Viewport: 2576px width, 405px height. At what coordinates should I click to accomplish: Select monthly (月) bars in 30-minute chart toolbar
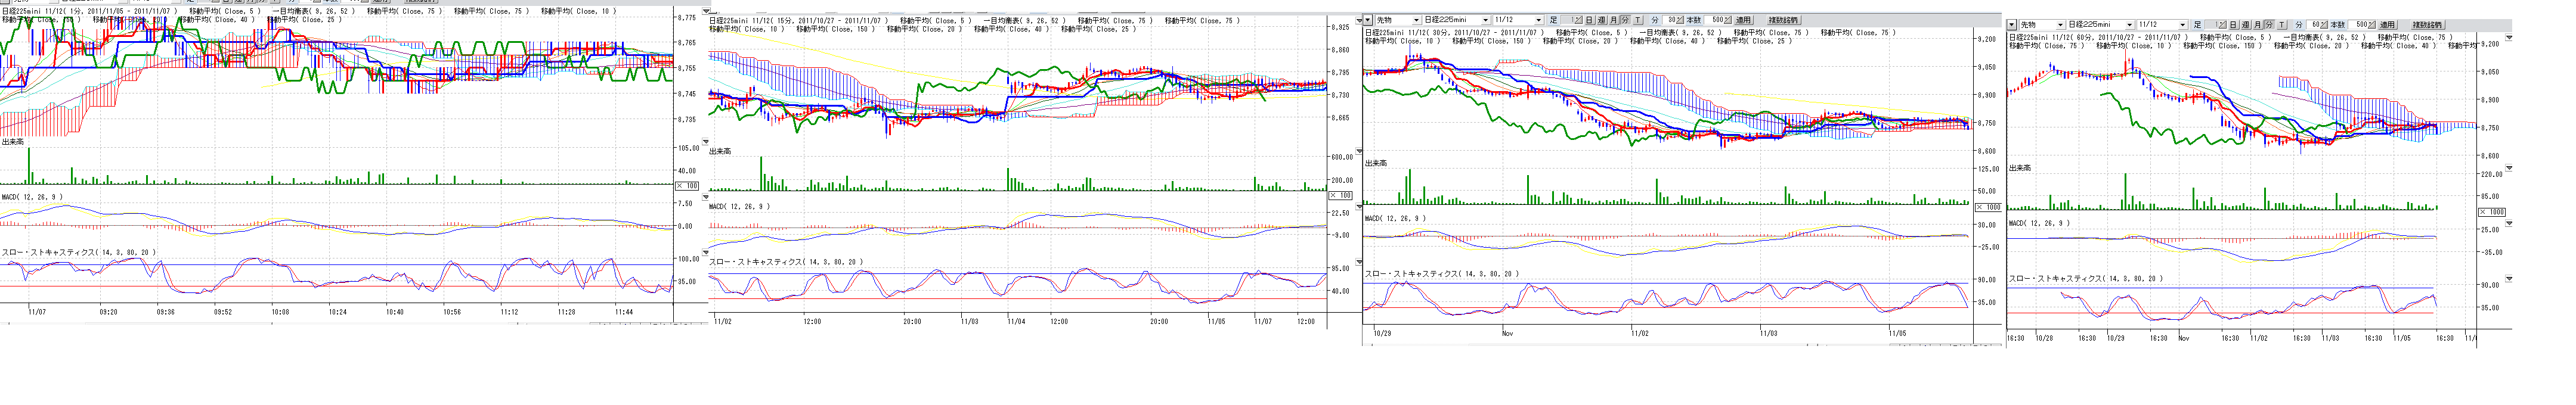coord(1614,20)
